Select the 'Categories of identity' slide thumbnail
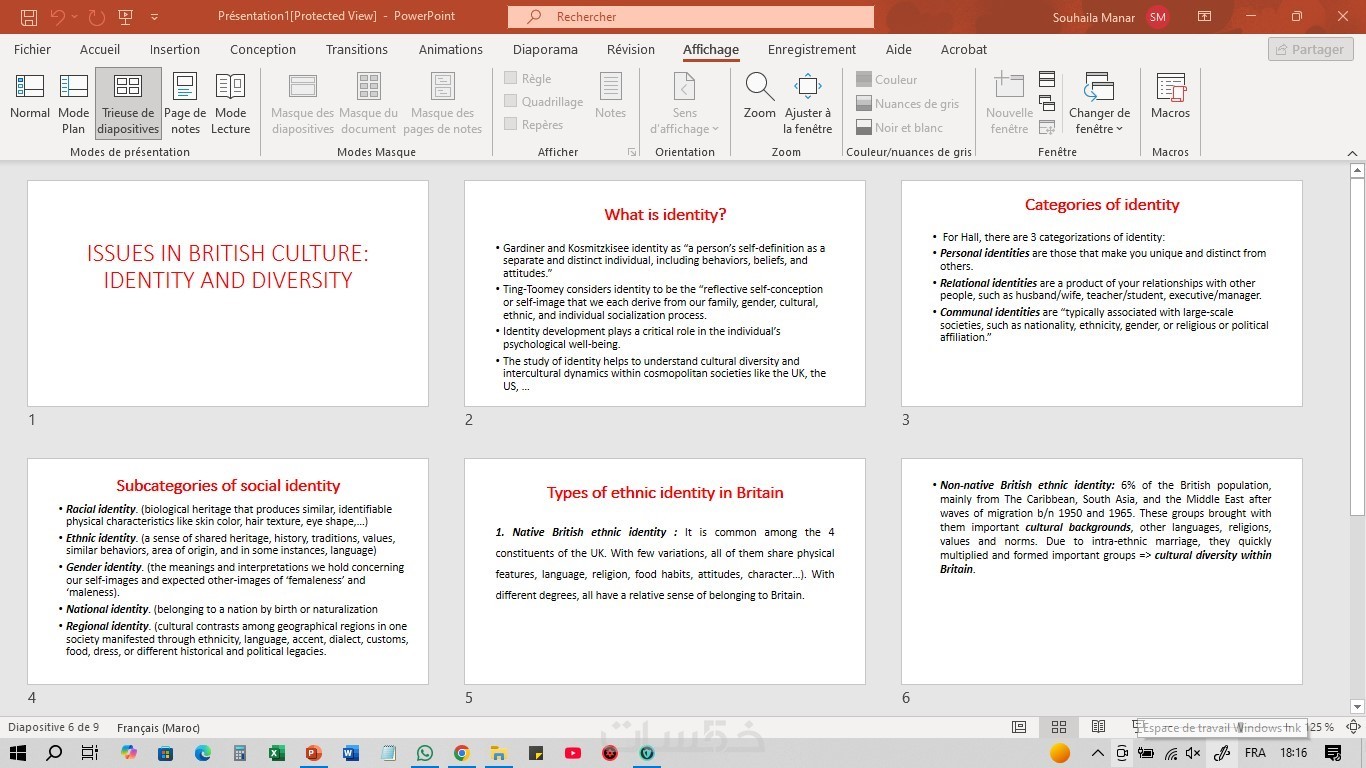1366x768 pixels. 1101,293
